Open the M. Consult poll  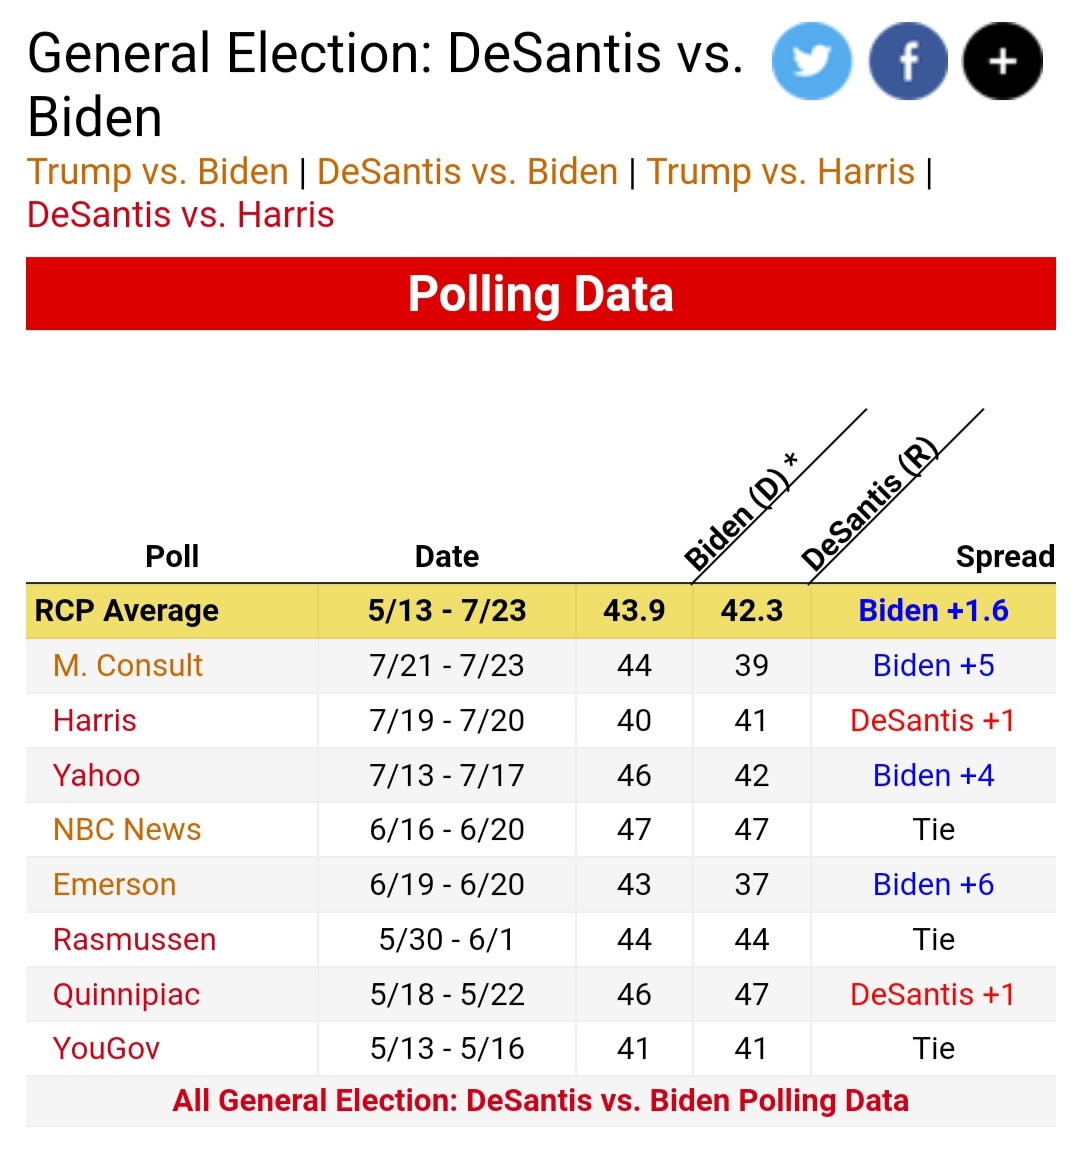(x=128, y=666)
